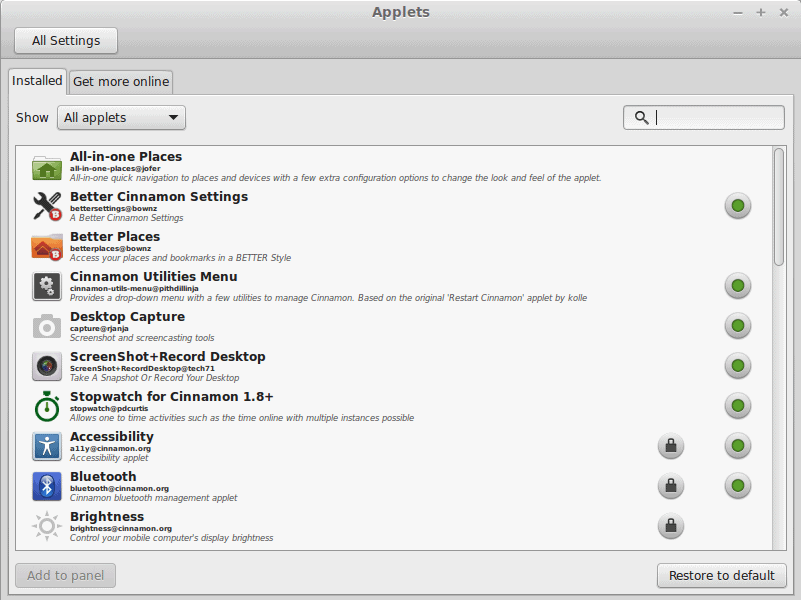801x600 pixels.
Task: Open the Get more online tab
Action: coord(121,82)
